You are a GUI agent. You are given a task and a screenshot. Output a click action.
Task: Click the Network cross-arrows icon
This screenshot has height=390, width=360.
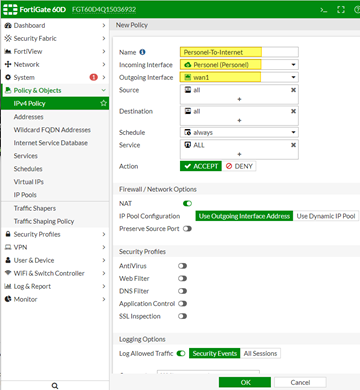8,64
